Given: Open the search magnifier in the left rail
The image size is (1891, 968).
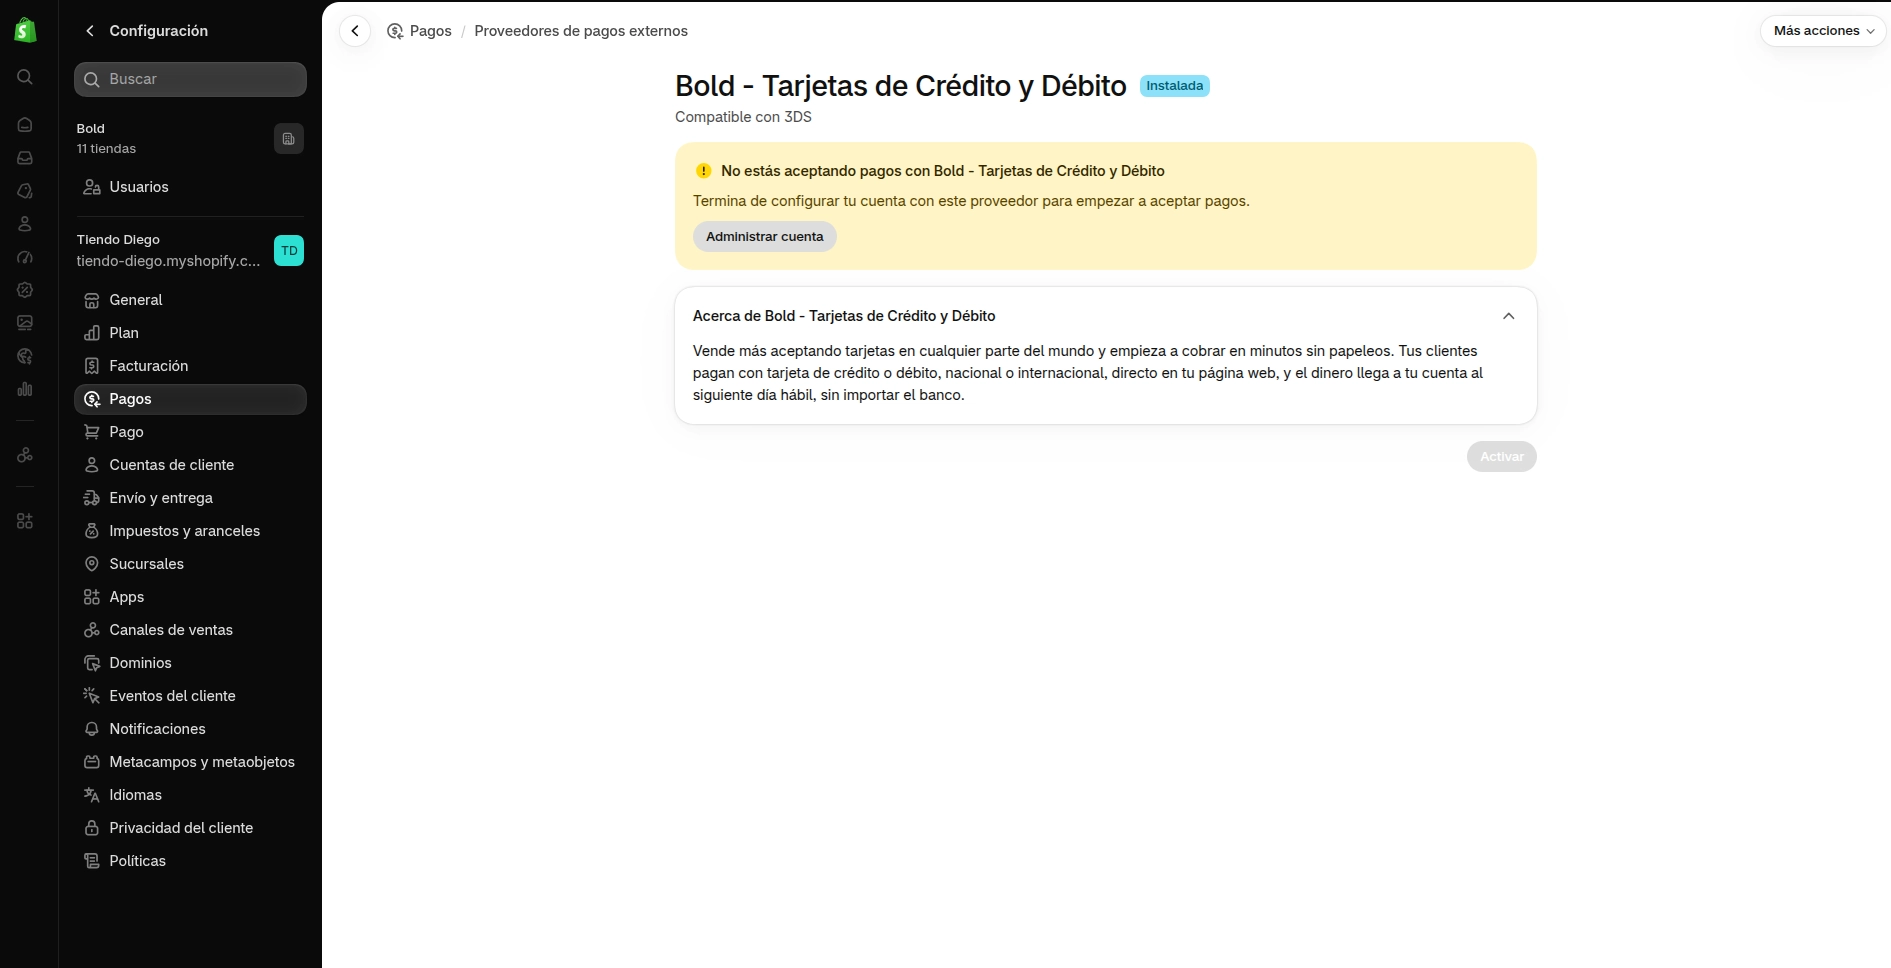Looking at the screenshot, I should tap(25, 77).
